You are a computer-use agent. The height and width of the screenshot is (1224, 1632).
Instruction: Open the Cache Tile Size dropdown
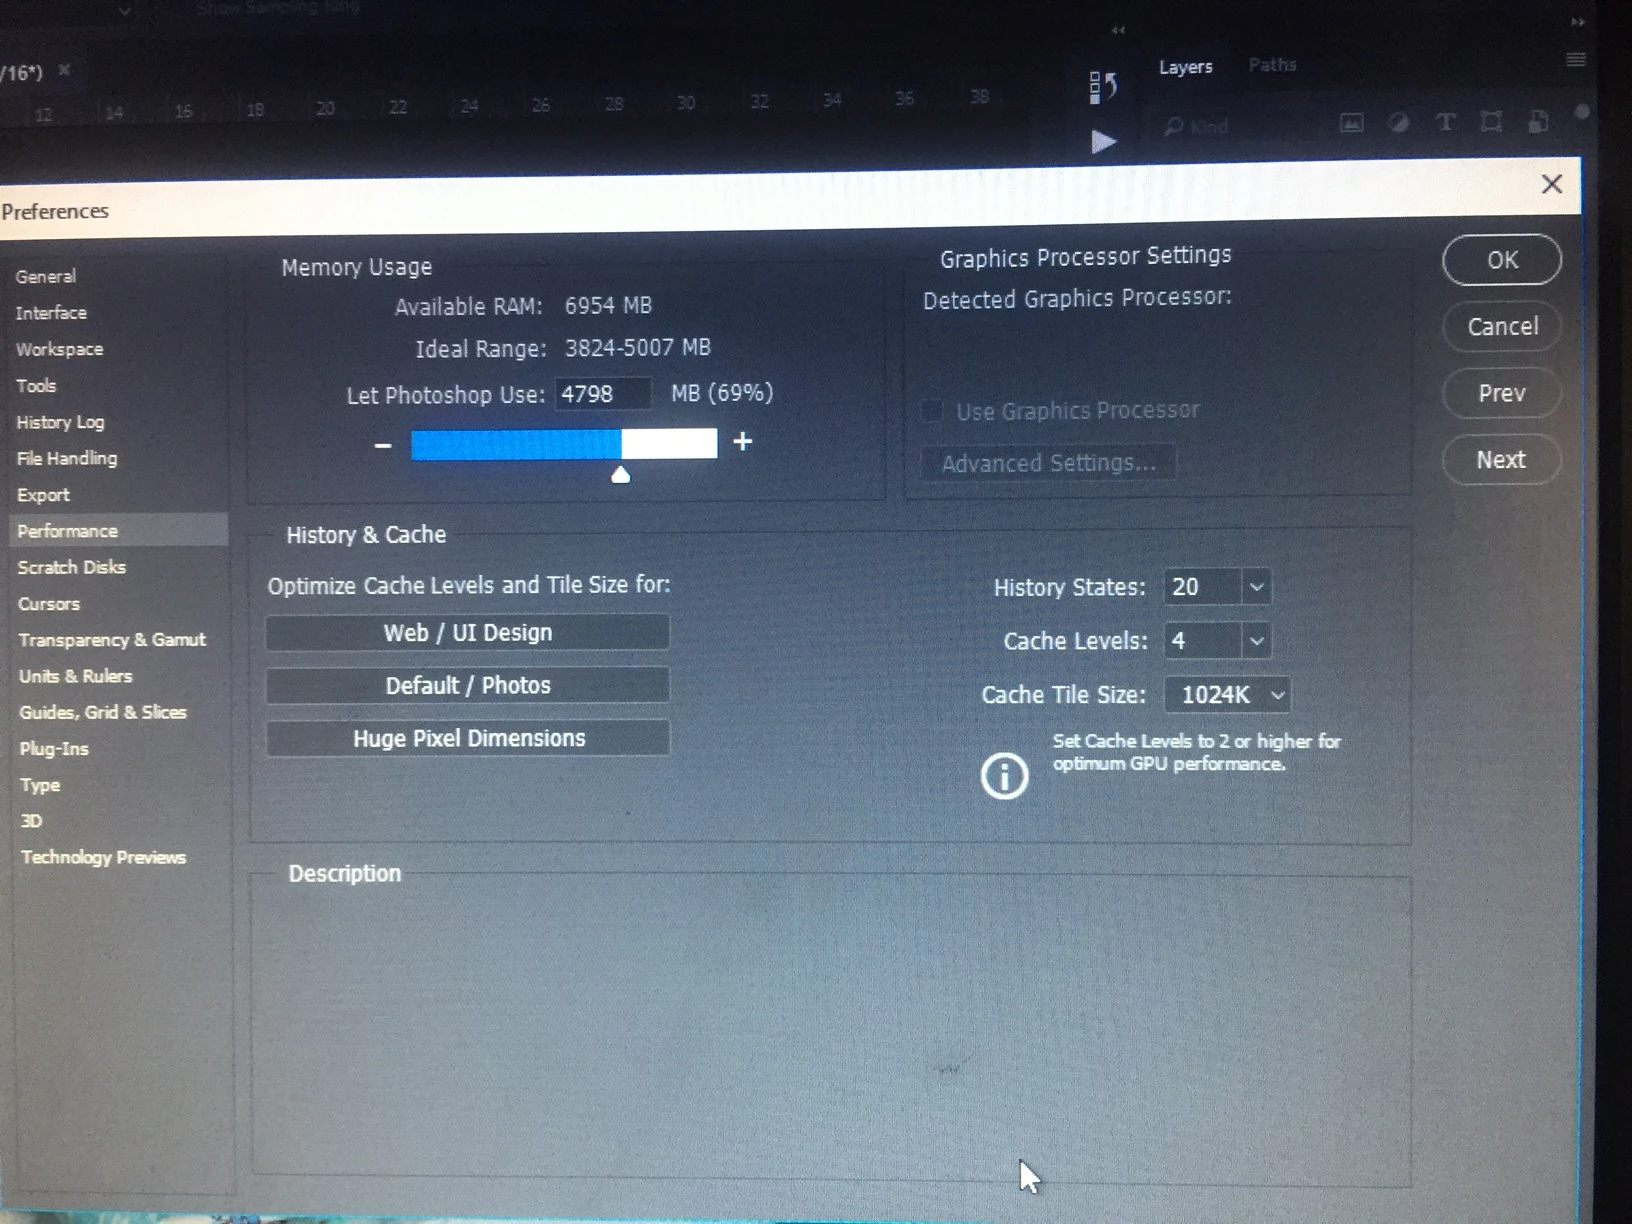click(1227, 694)
